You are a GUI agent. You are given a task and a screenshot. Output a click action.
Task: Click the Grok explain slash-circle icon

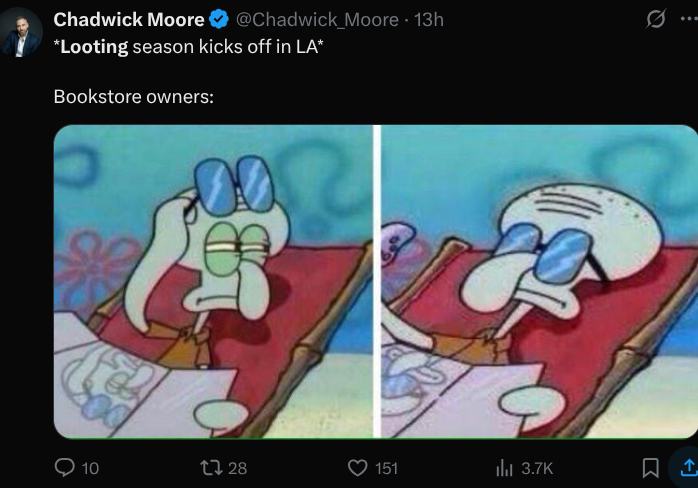pos(656,19)
